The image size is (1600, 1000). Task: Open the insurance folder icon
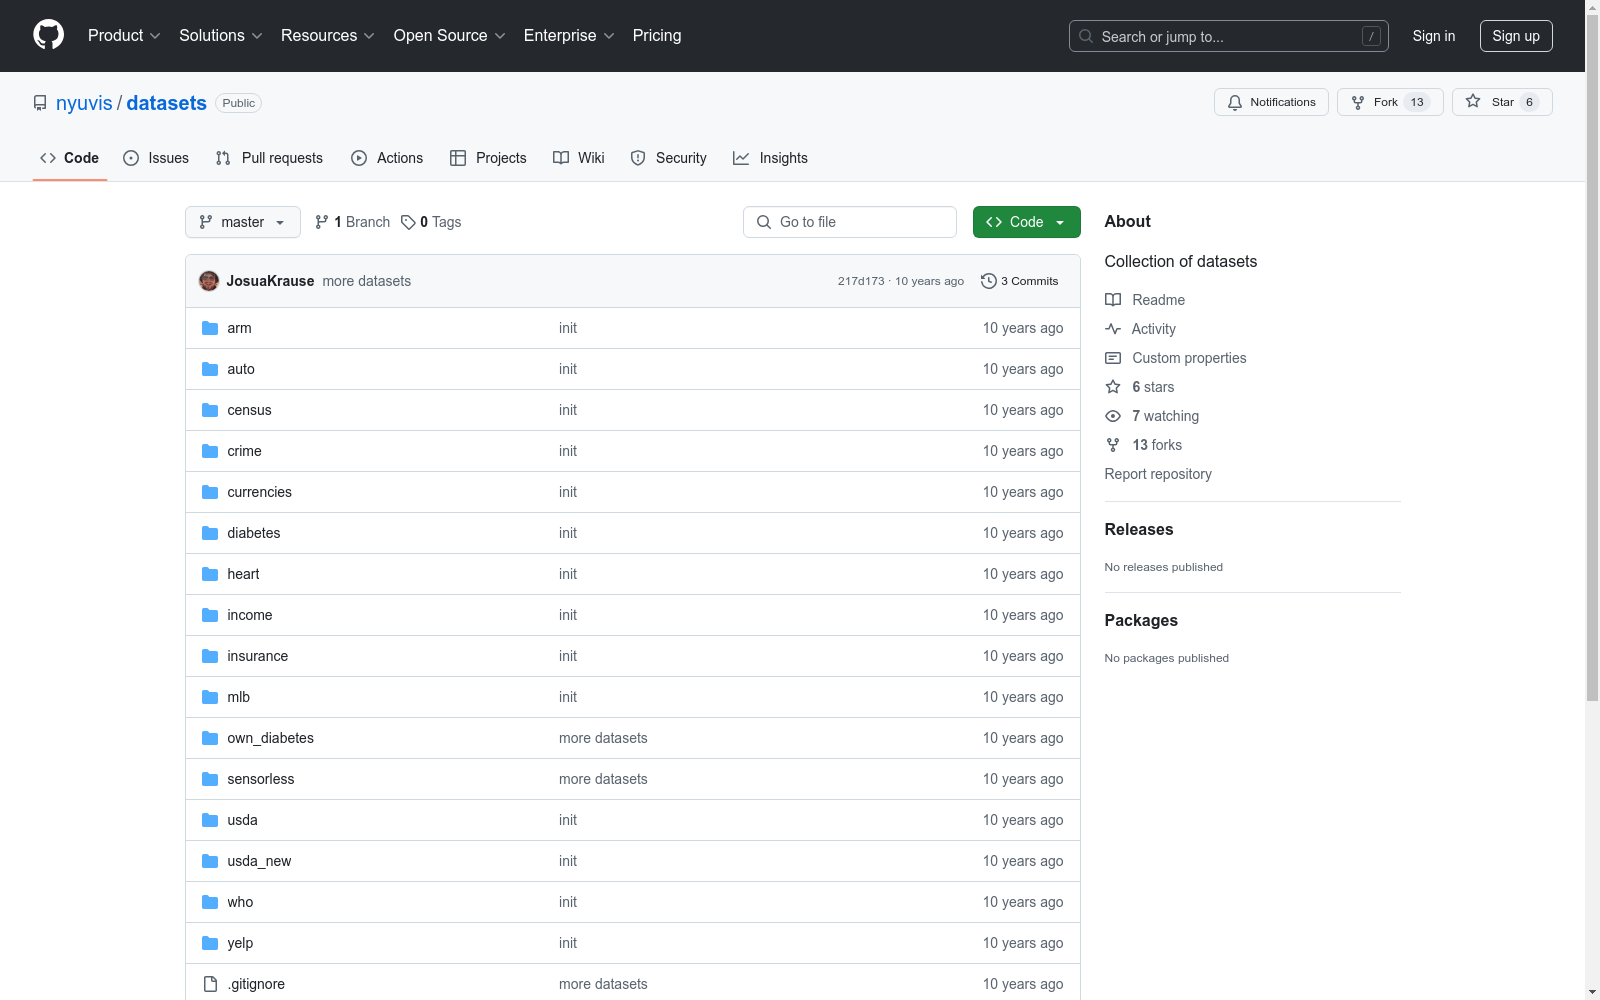[x=210, y=656]
